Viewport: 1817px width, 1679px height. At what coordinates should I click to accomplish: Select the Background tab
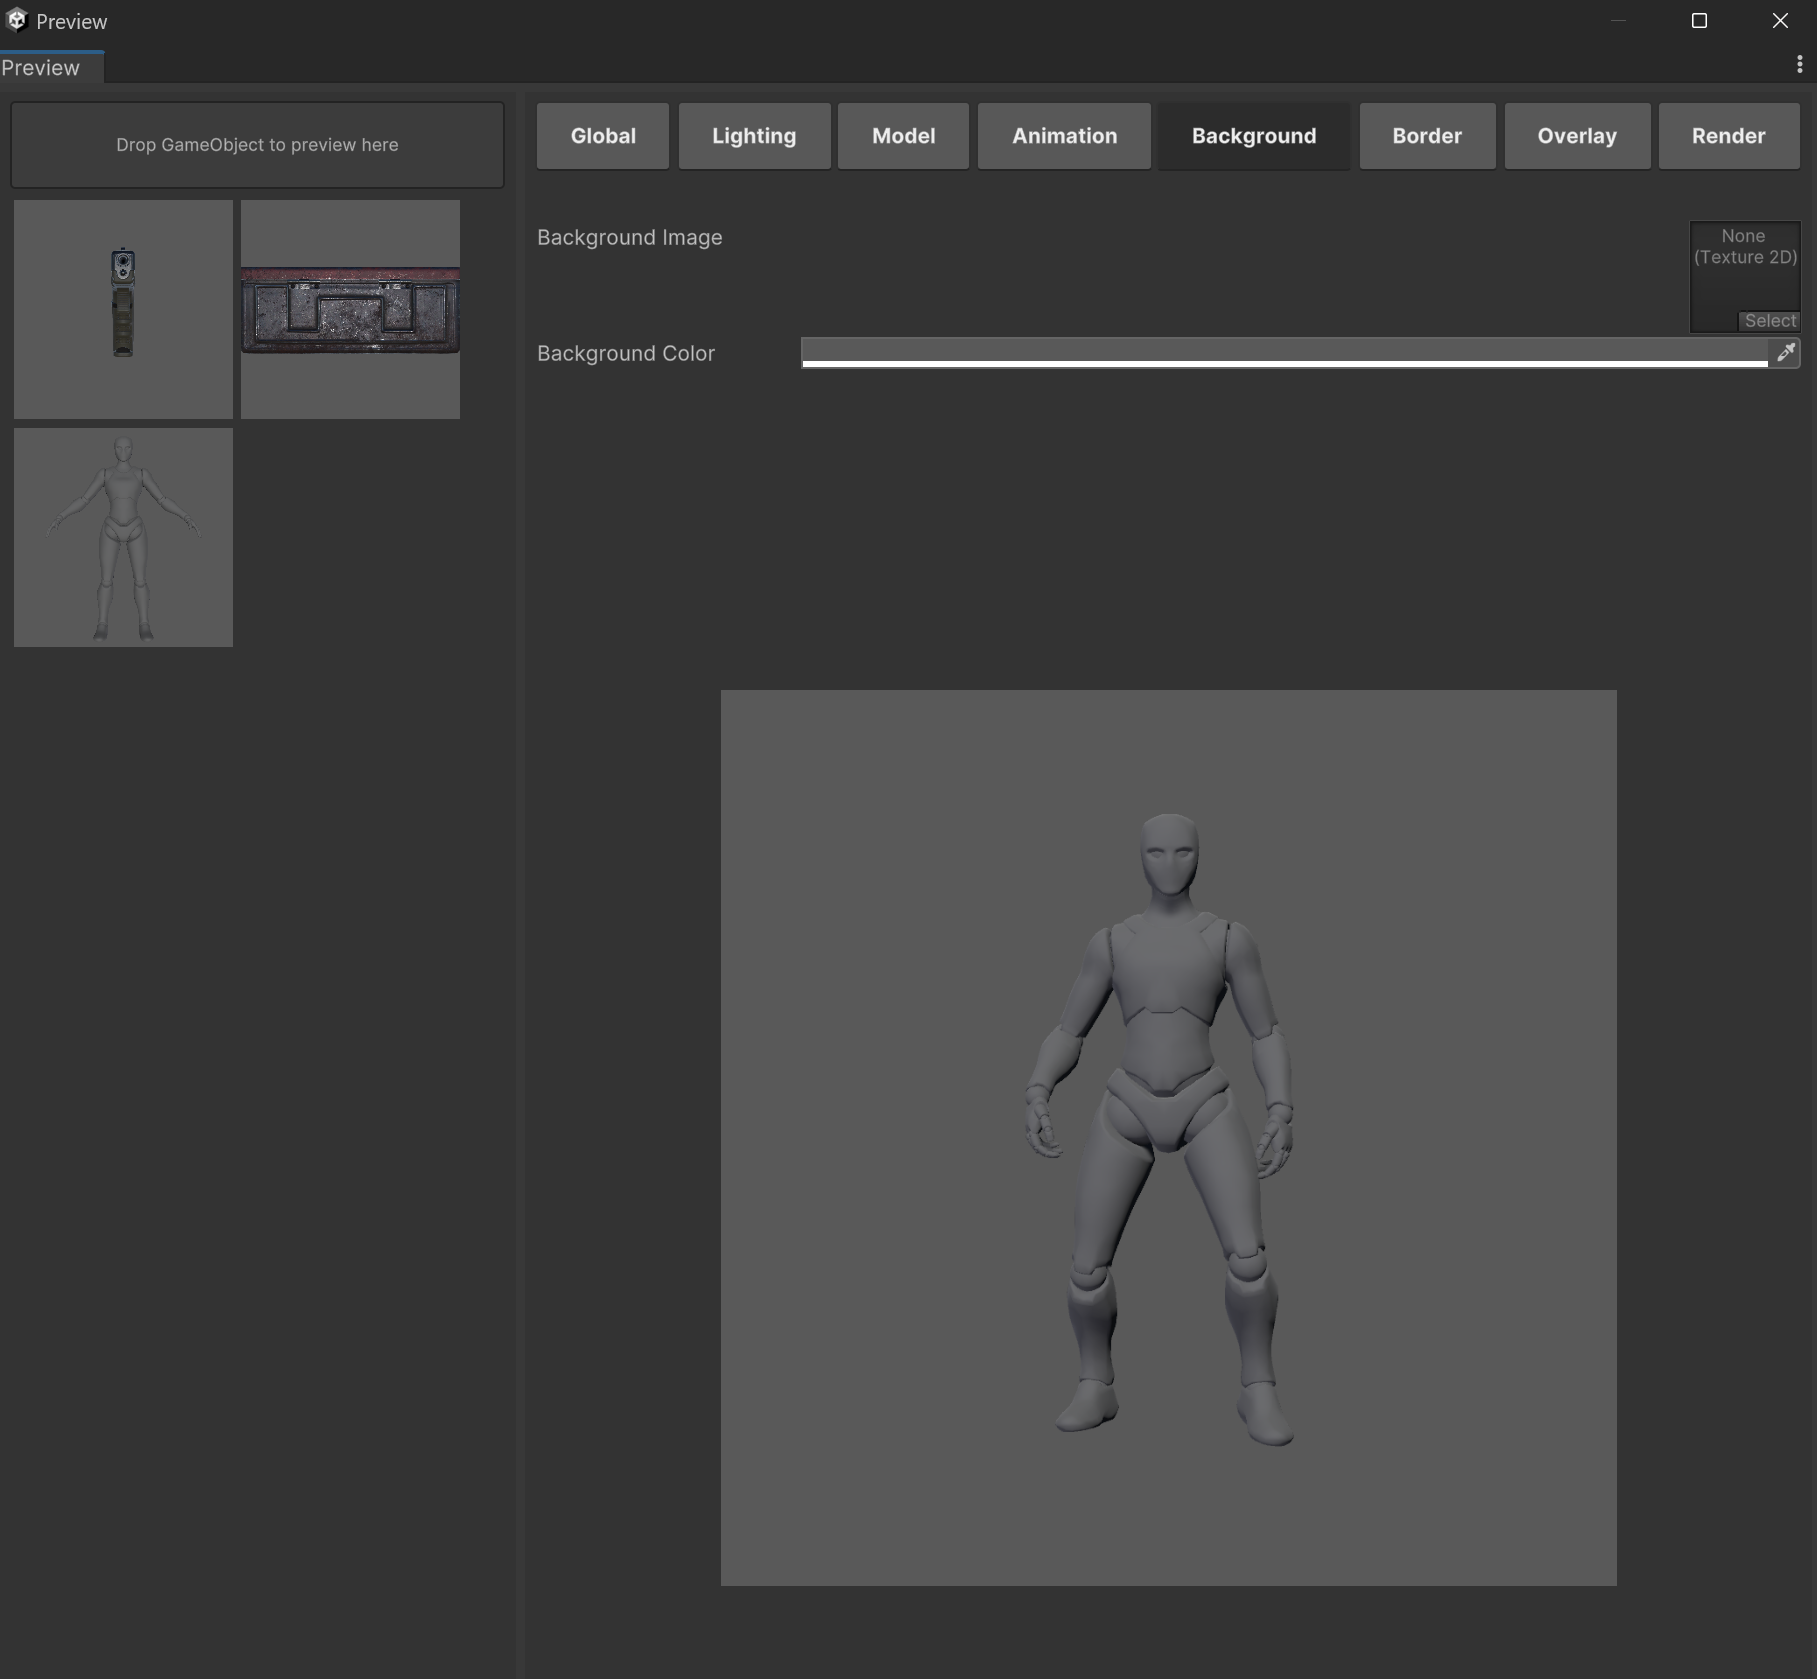point(1253,136)
